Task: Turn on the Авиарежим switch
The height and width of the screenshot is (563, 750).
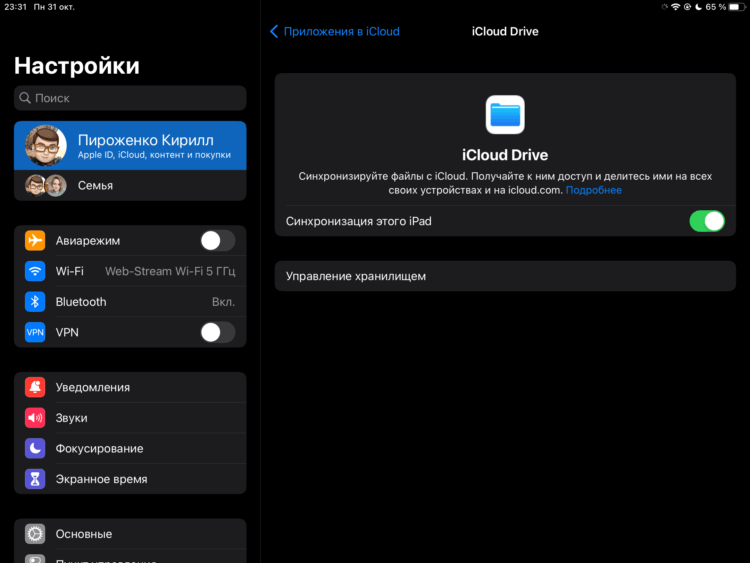Action: coord(218,241)
